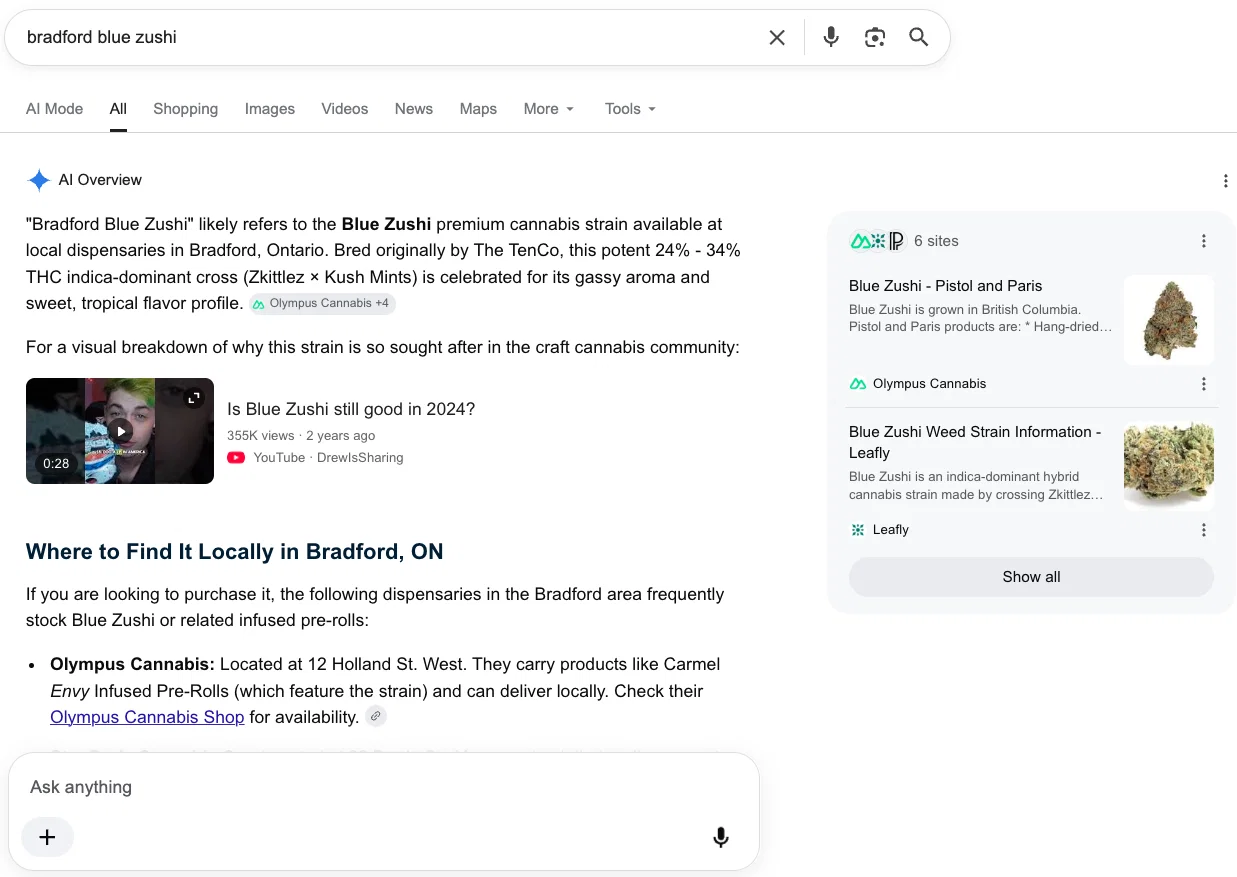The height and width of the screenshot is (877, 1237).
Task: Start voice search with microphone icon
Action: click(831, 38)
